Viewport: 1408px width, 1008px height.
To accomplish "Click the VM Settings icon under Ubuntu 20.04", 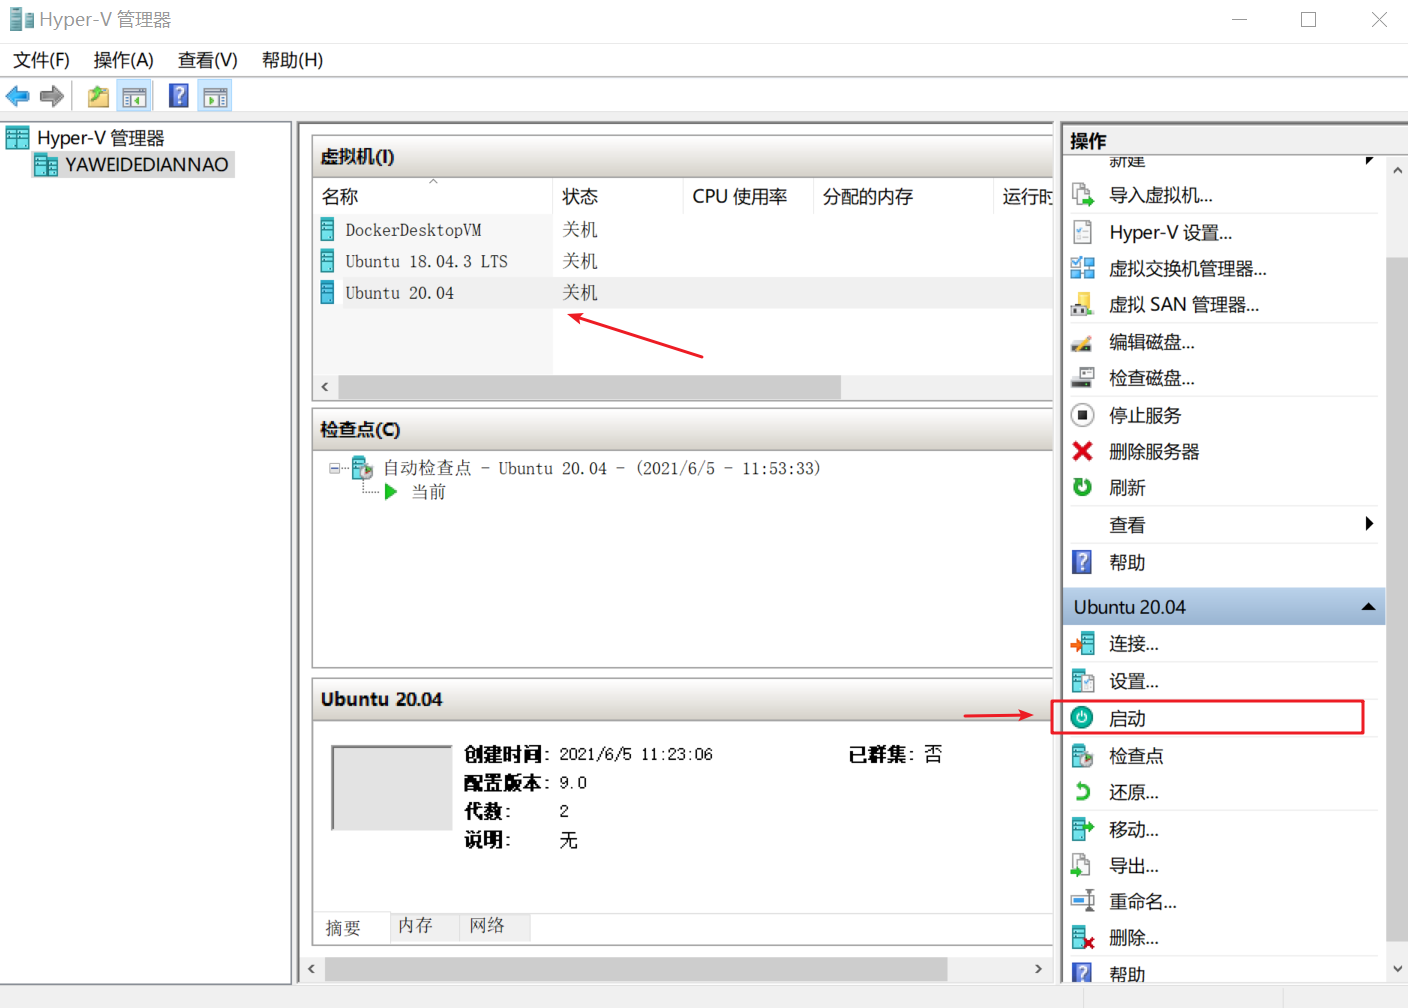I will coord(1083,681).
